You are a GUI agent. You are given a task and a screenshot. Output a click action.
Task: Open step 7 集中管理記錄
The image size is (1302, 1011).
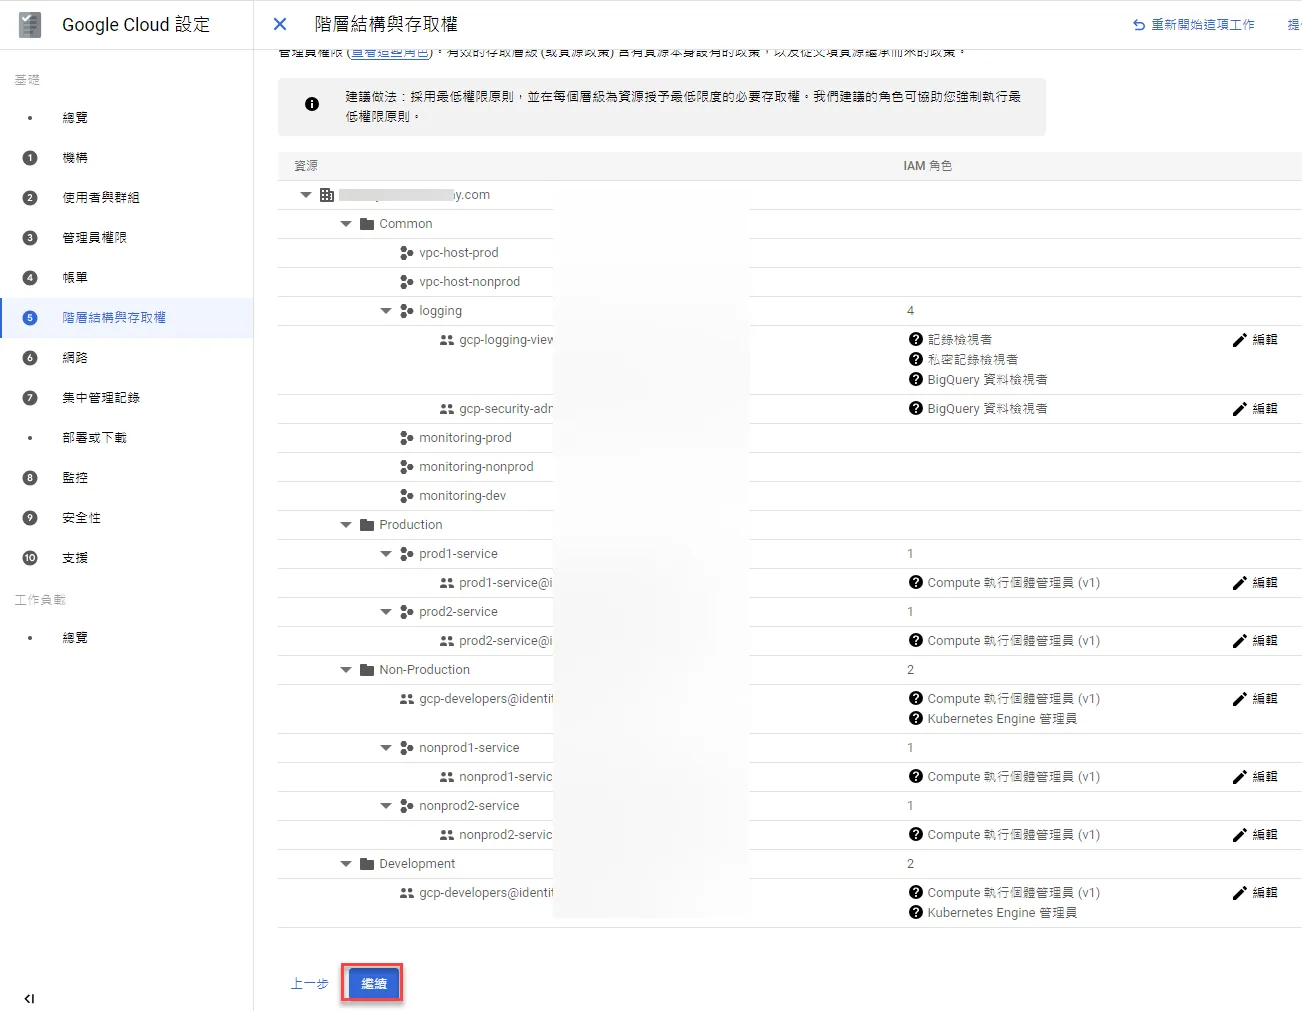pos(101,397)
